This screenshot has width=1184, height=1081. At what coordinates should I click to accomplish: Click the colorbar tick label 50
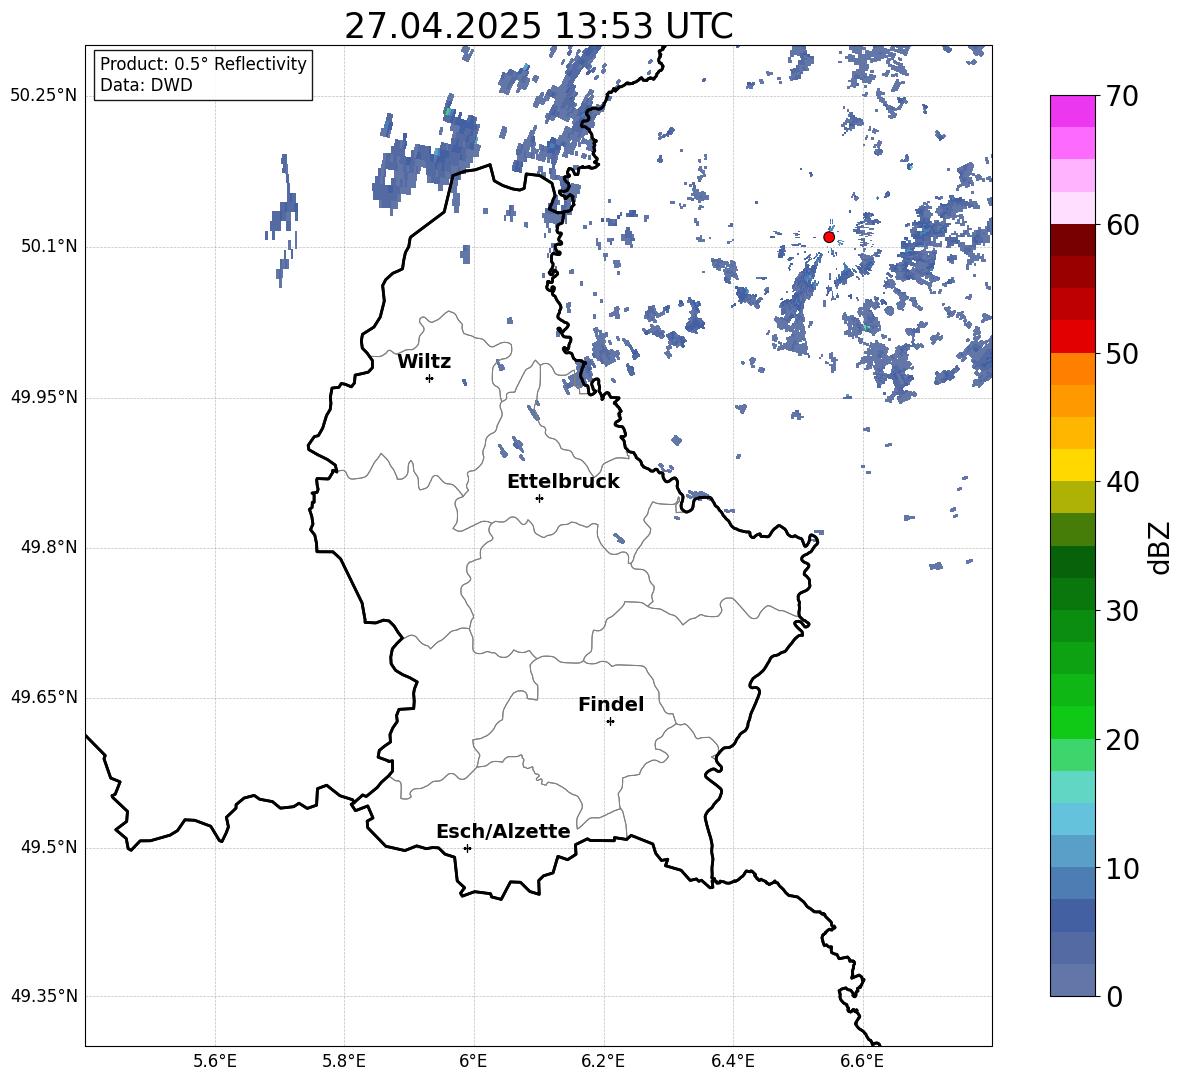point(1123,353)
